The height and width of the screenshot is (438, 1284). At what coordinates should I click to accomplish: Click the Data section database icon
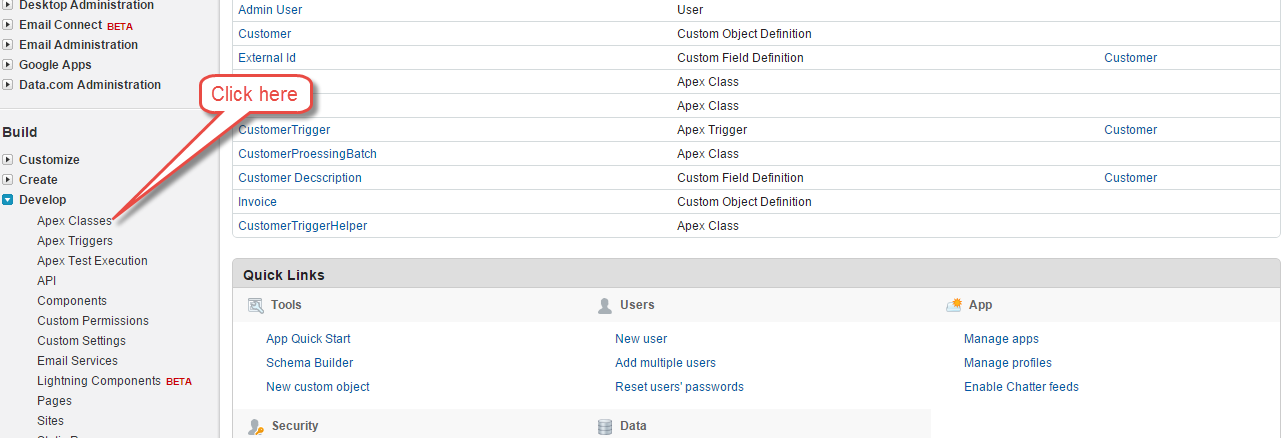[604, 427]
